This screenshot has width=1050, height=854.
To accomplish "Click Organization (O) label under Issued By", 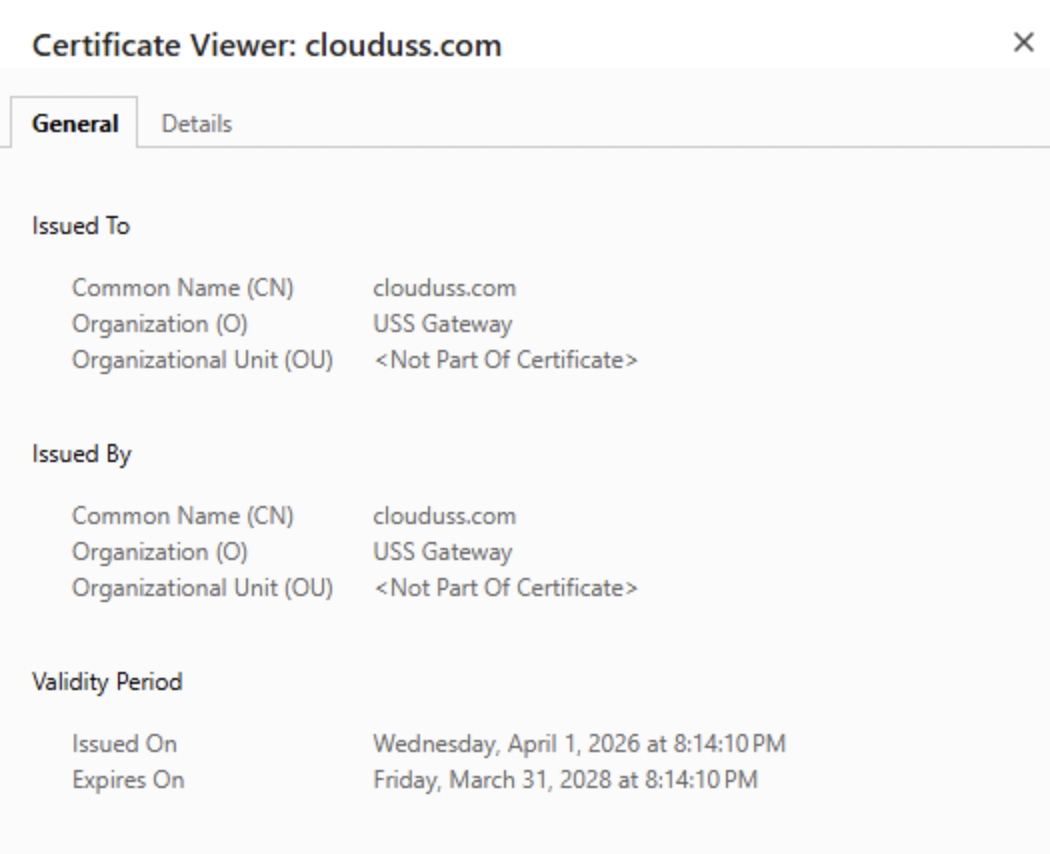I will tap(160, 552).
